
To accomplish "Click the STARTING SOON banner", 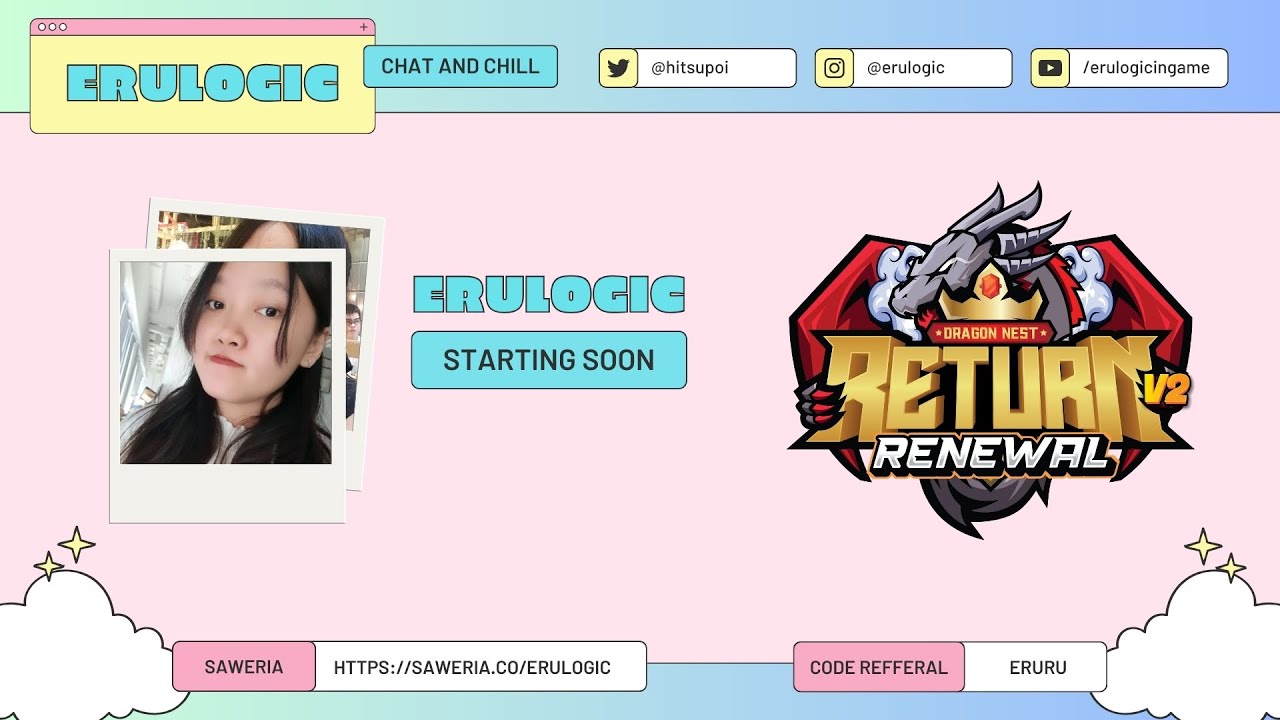I will [x=549, y=360].
